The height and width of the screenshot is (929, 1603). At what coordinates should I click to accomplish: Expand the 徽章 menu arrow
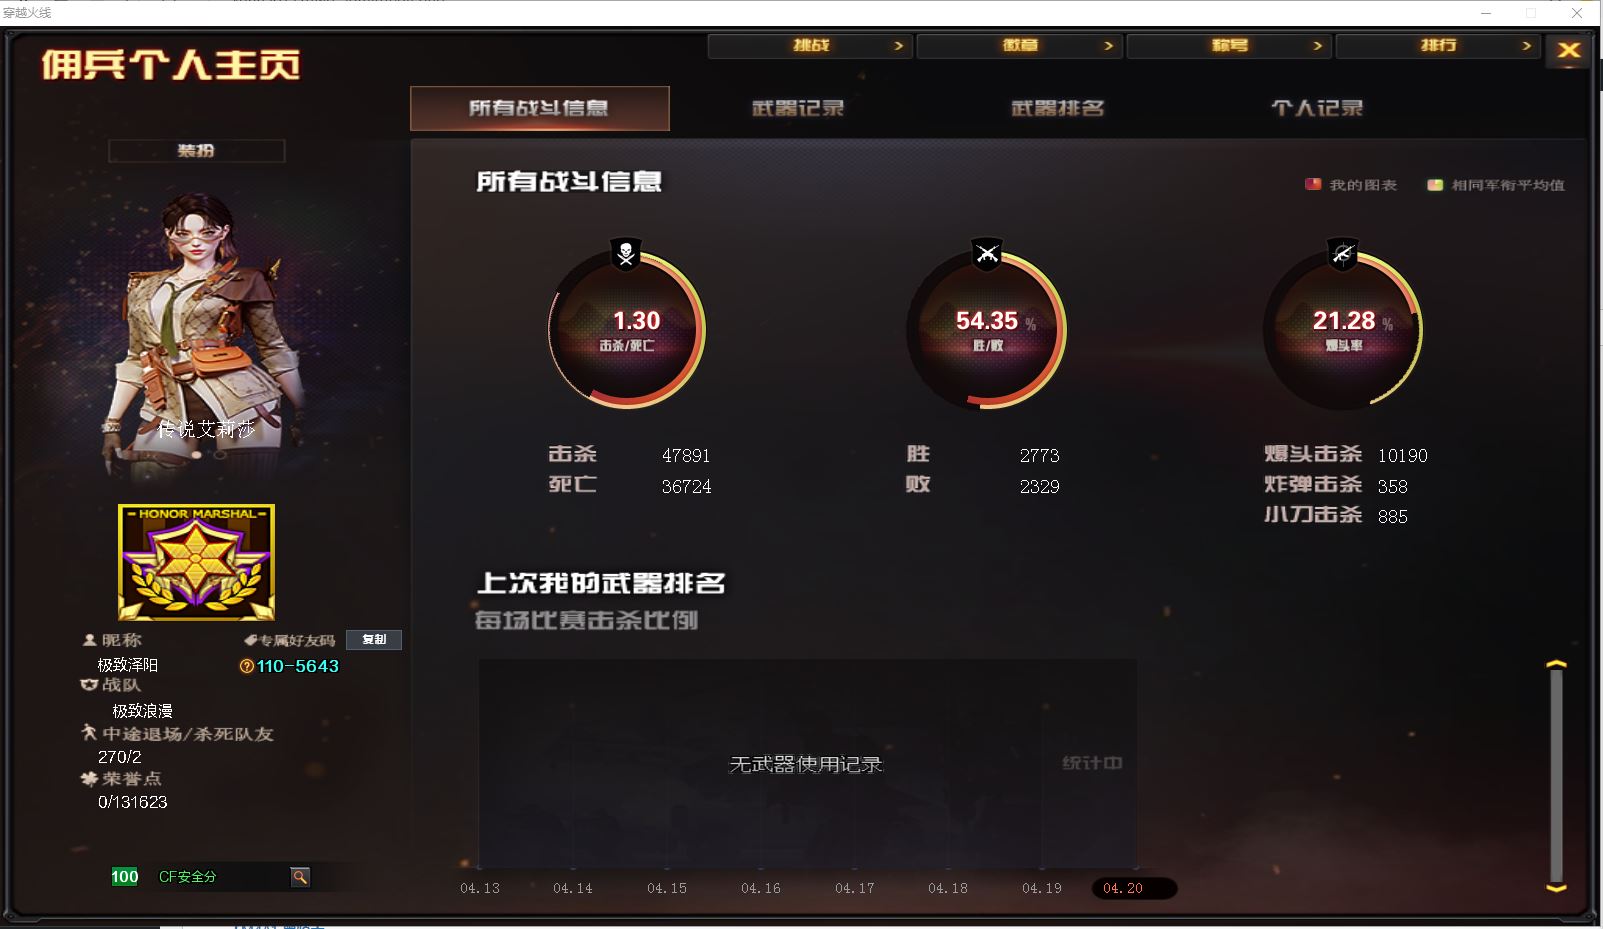[x=1108, y=46]
